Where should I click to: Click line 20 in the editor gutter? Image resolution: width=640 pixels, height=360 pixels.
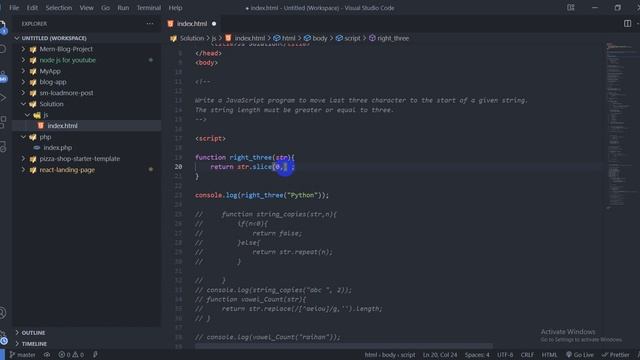tap(178, 167)
